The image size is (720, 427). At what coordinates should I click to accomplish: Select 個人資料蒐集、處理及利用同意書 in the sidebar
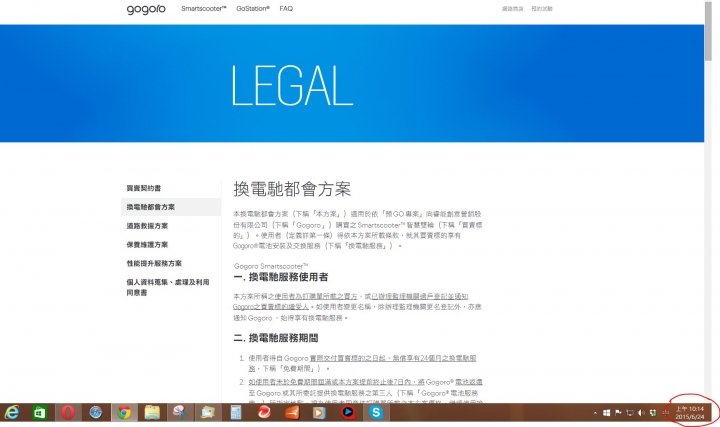pyautogui.click(x=168, y=287)
